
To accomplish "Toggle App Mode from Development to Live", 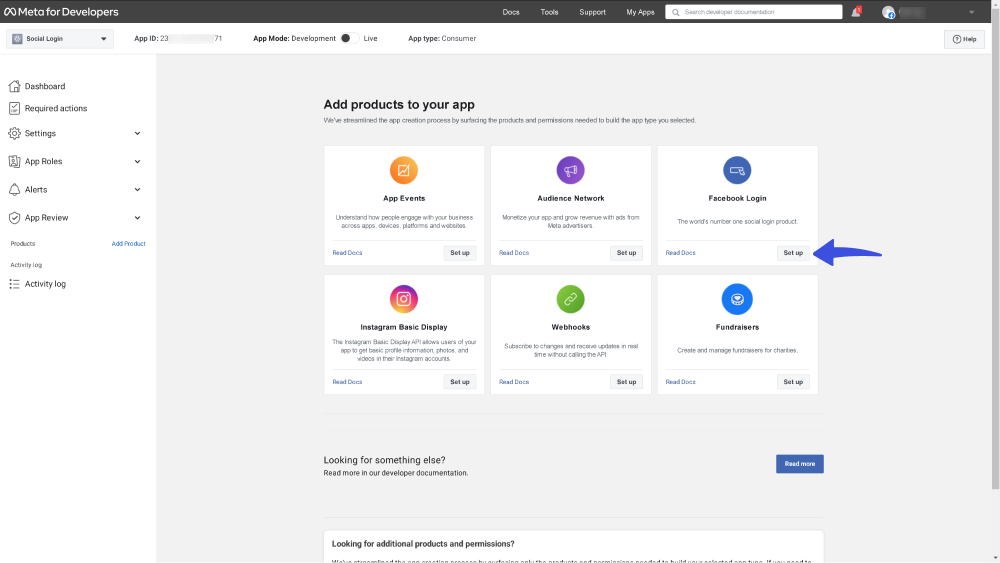I will 349,38.
